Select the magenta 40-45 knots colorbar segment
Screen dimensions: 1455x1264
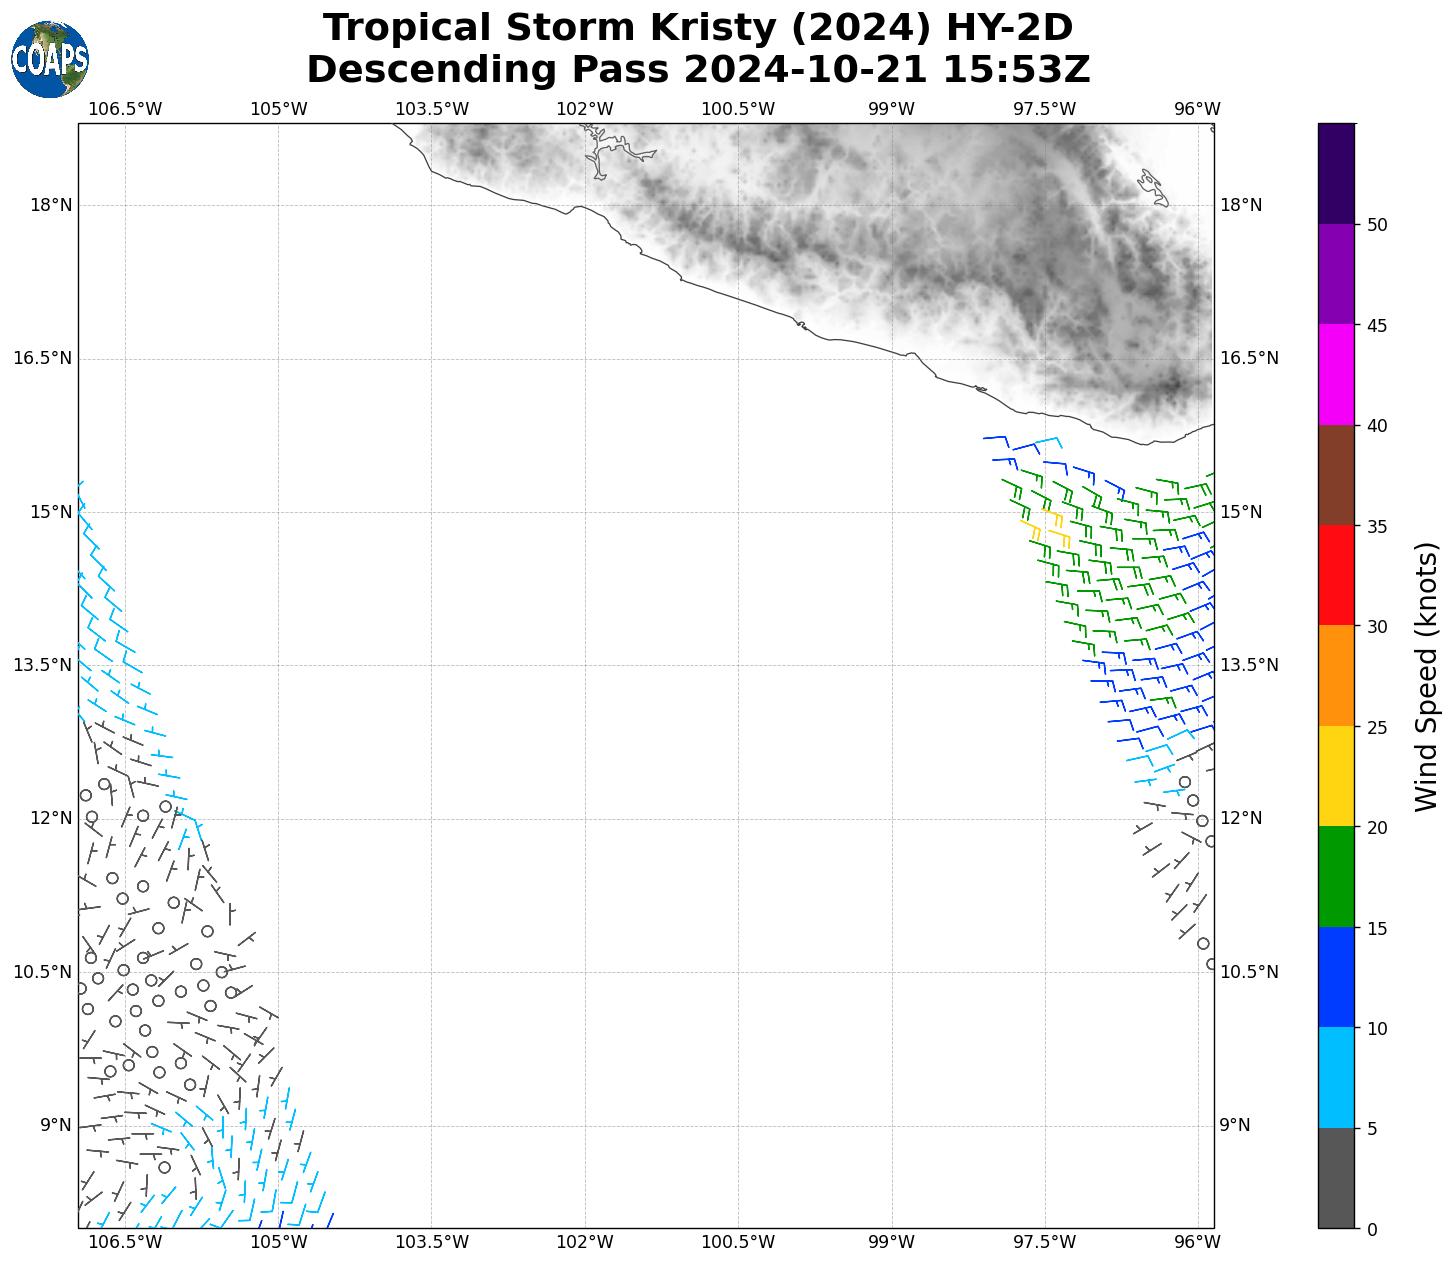(1336, 374)
